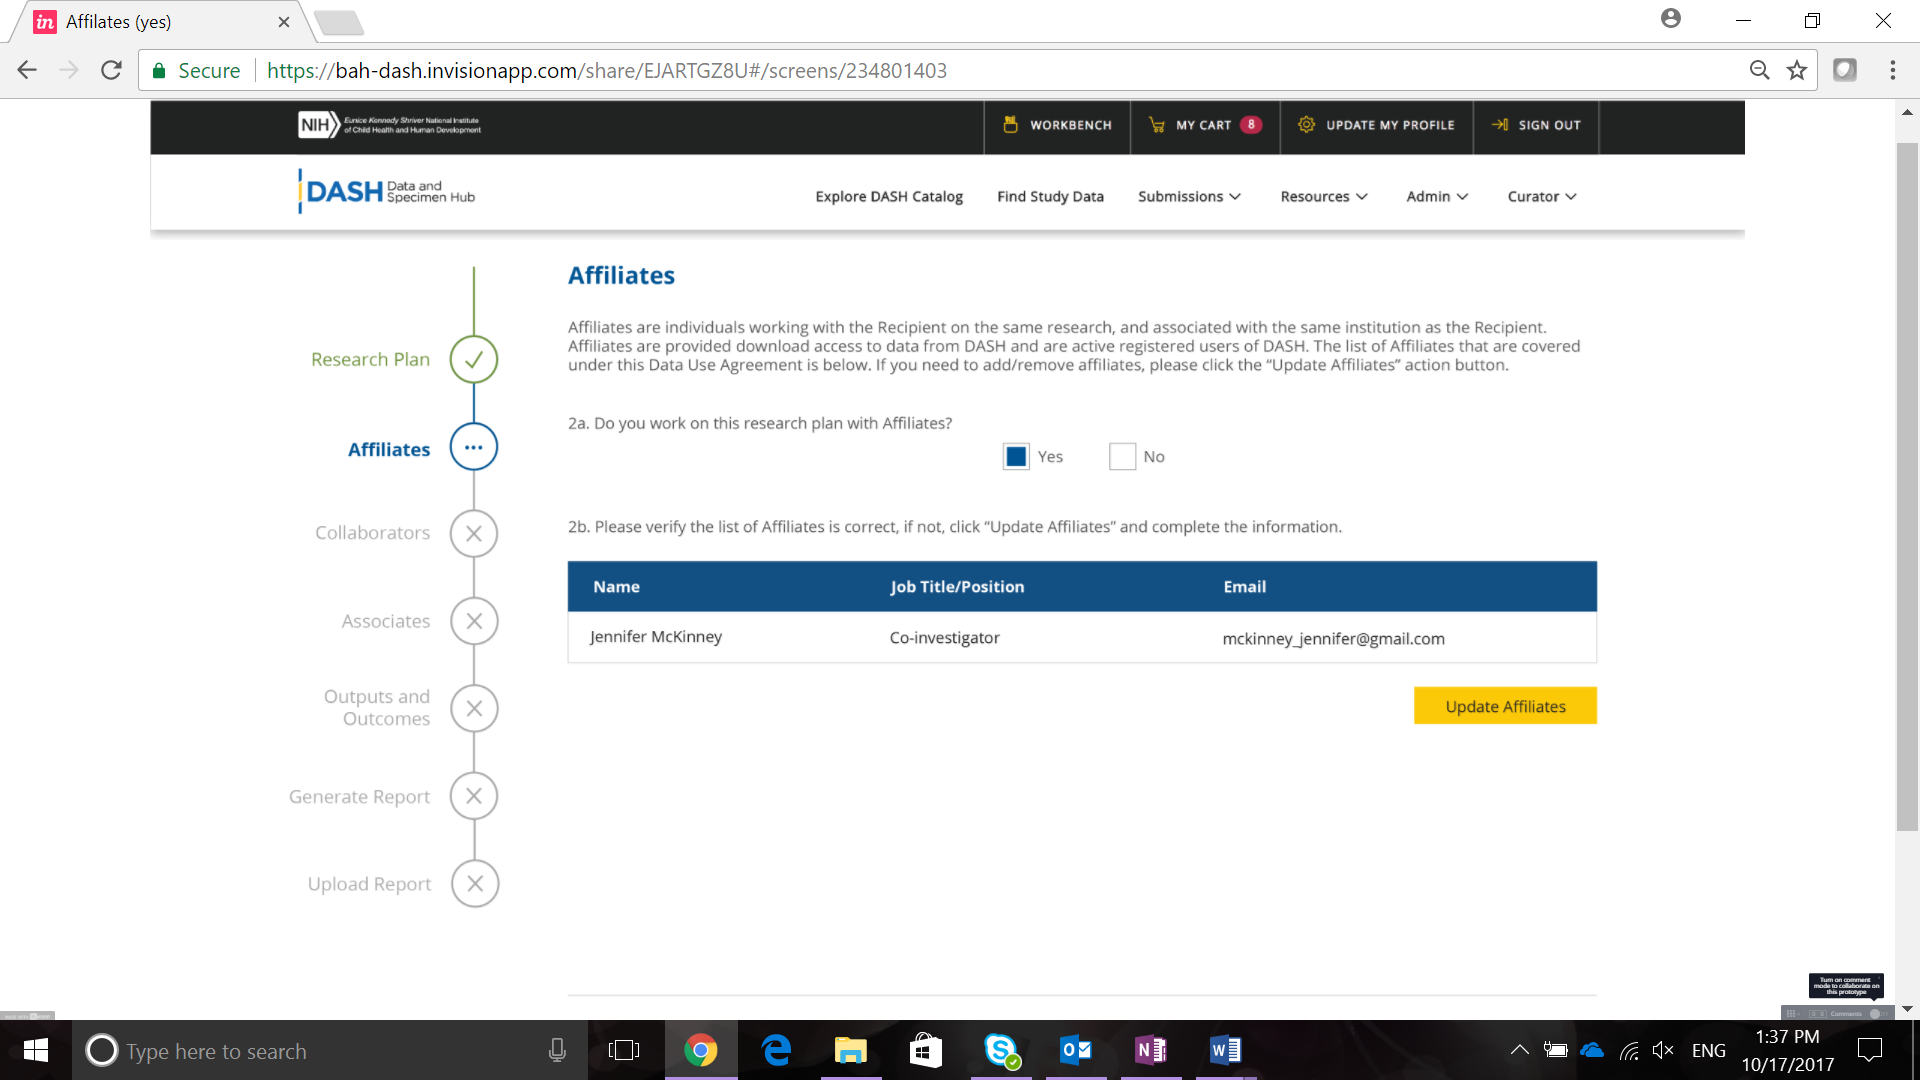Expand the Submissions dropdown menu
This screenshot has width=1920, height=1080.
(1189, 197)
